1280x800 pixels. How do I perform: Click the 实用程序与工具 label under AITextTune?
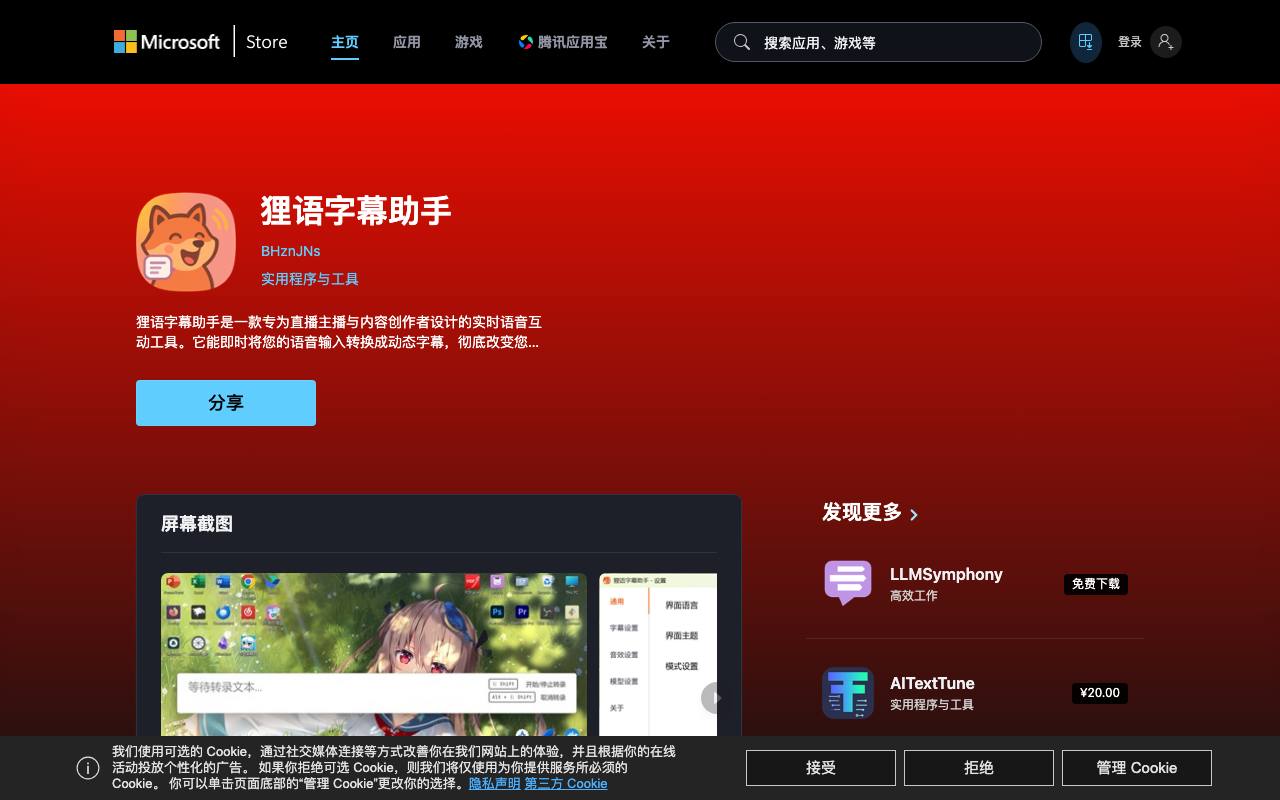[932, 705]
